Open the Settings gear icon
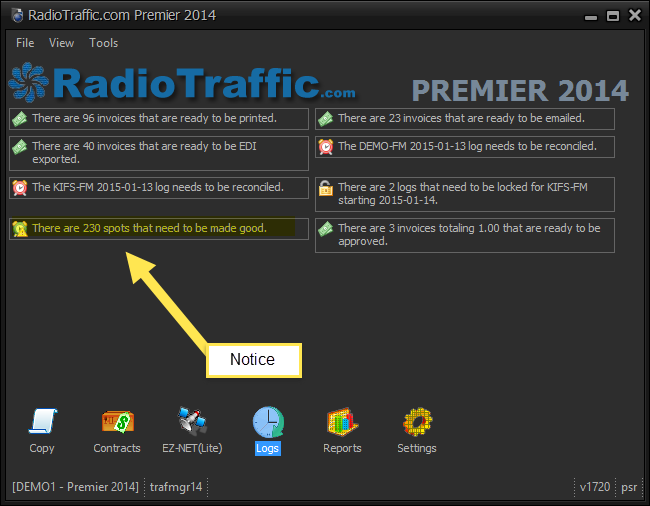 click(417, 421)
